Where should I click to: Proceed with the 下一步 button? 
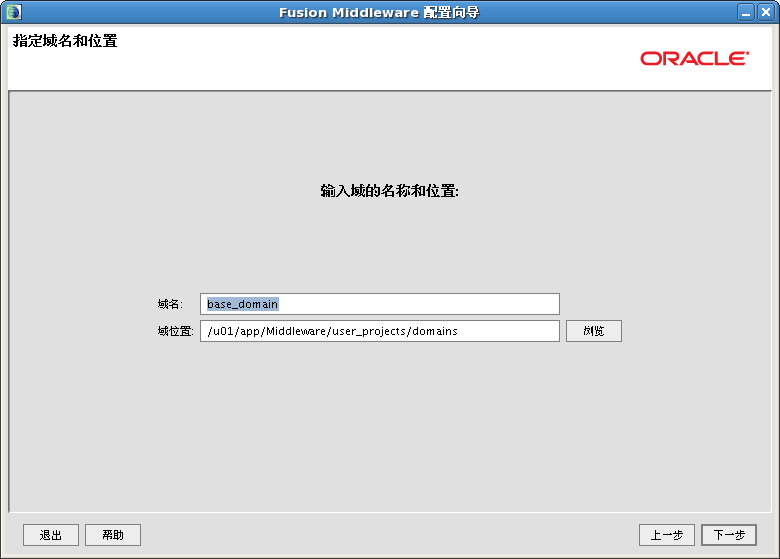coord(729,535)
